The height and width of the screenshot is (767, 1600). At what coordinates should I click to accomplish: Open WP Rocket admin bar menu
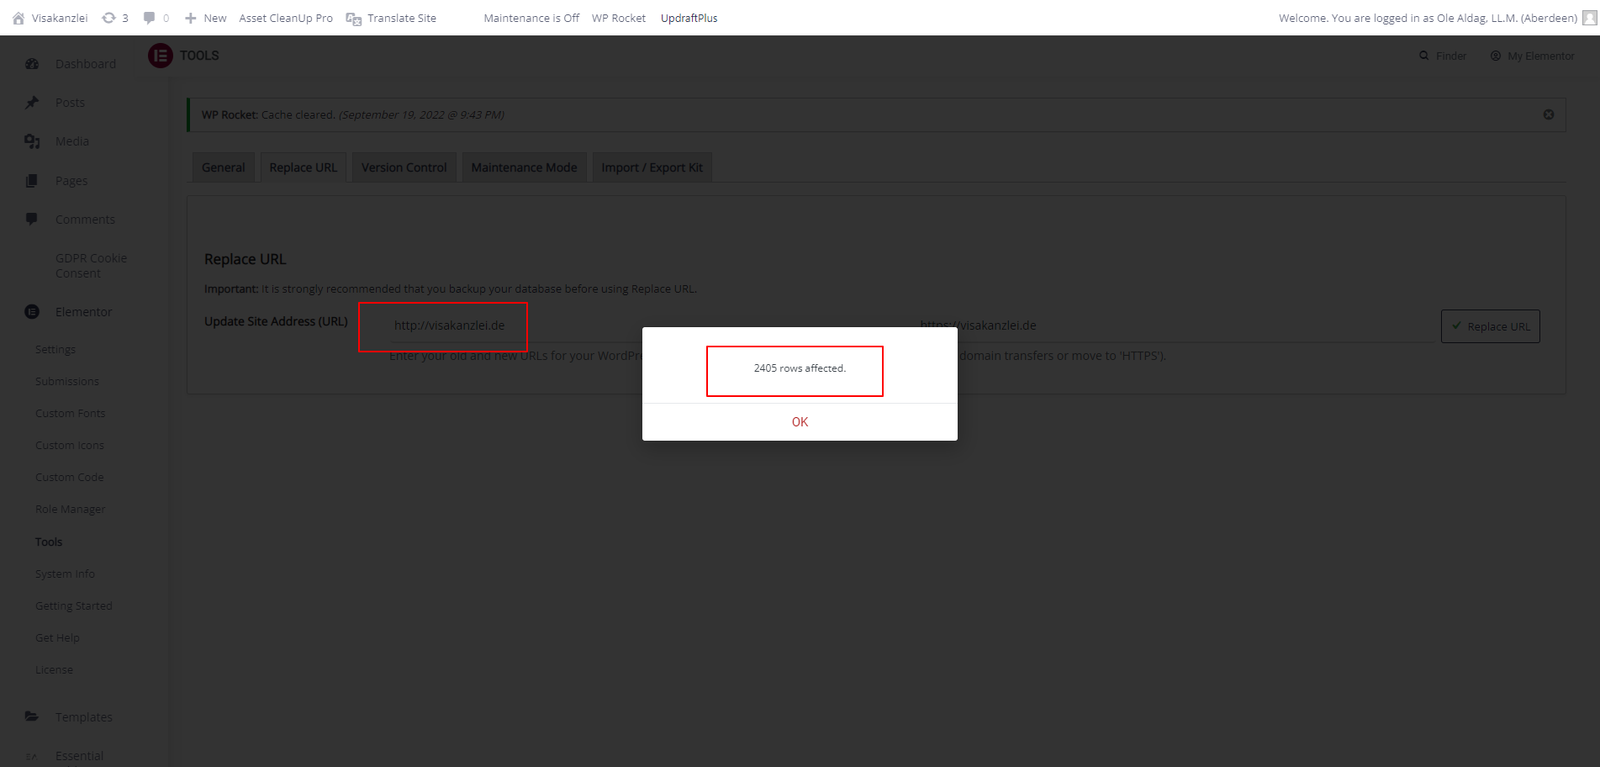pos(618,18)
